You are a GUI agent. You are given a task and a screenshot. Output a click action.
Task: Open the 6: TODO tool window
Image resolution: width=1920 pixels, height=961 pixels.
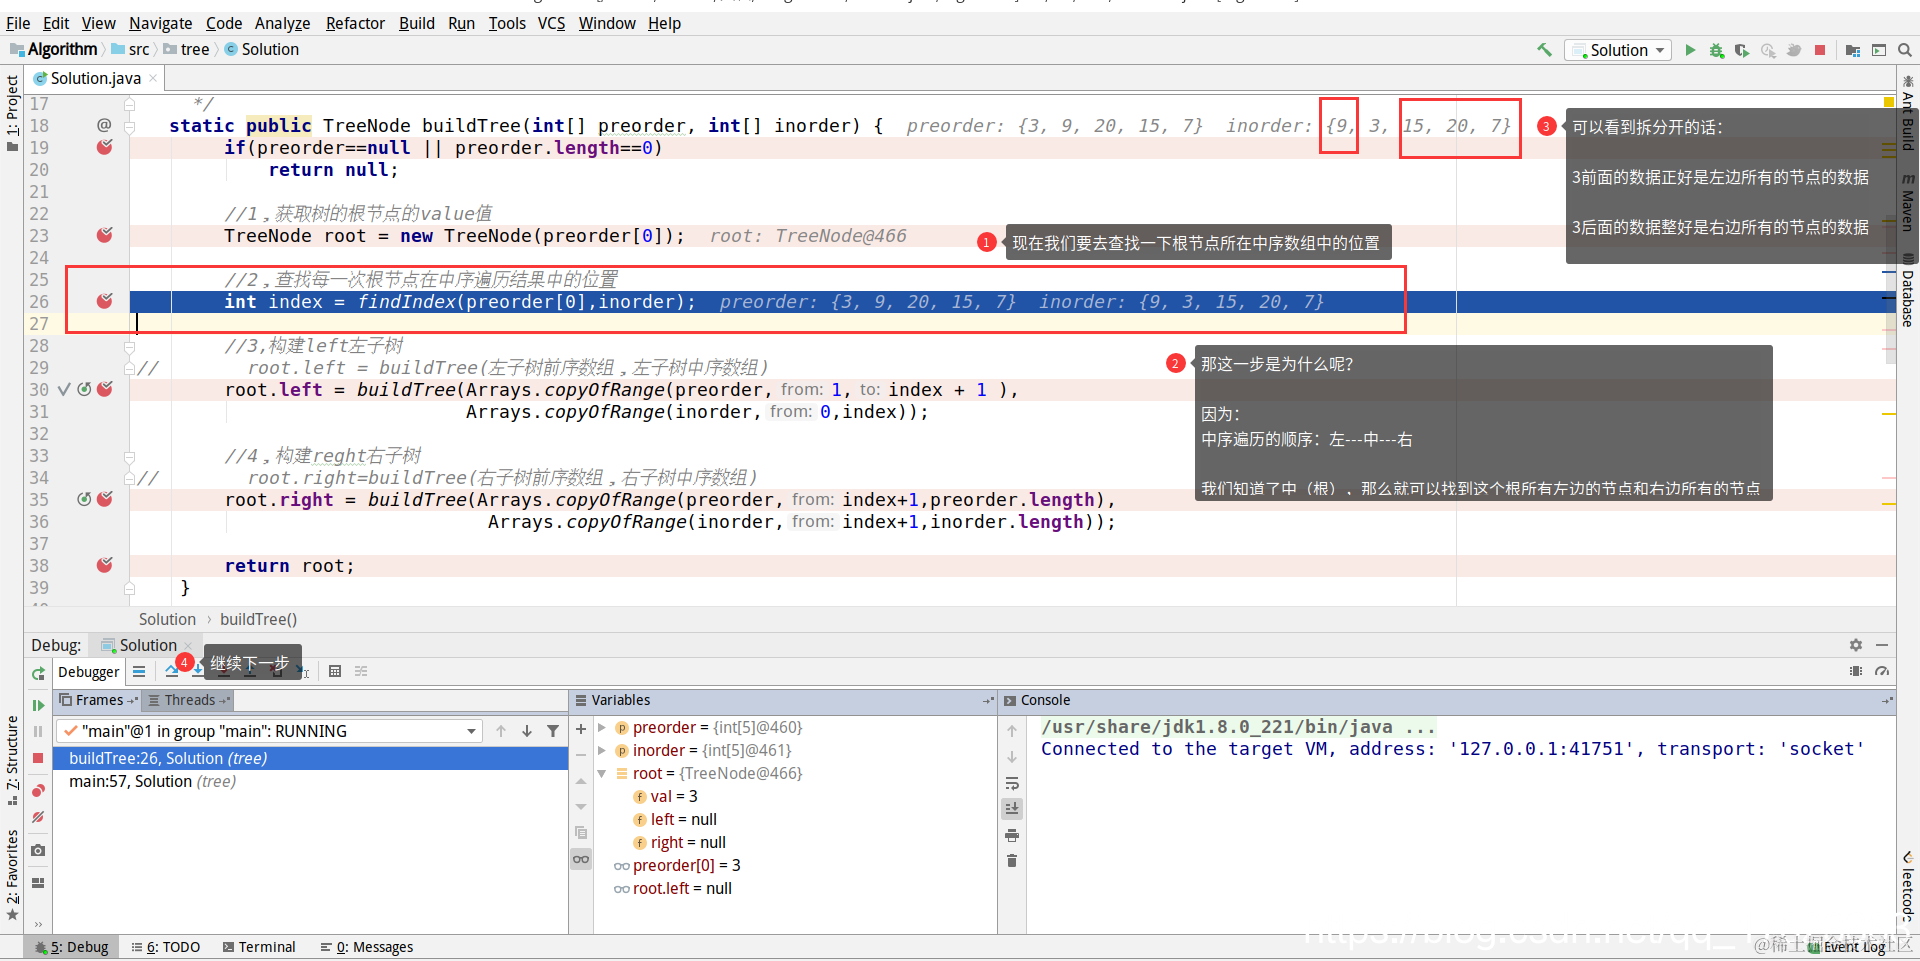click(x=166, y=947)
